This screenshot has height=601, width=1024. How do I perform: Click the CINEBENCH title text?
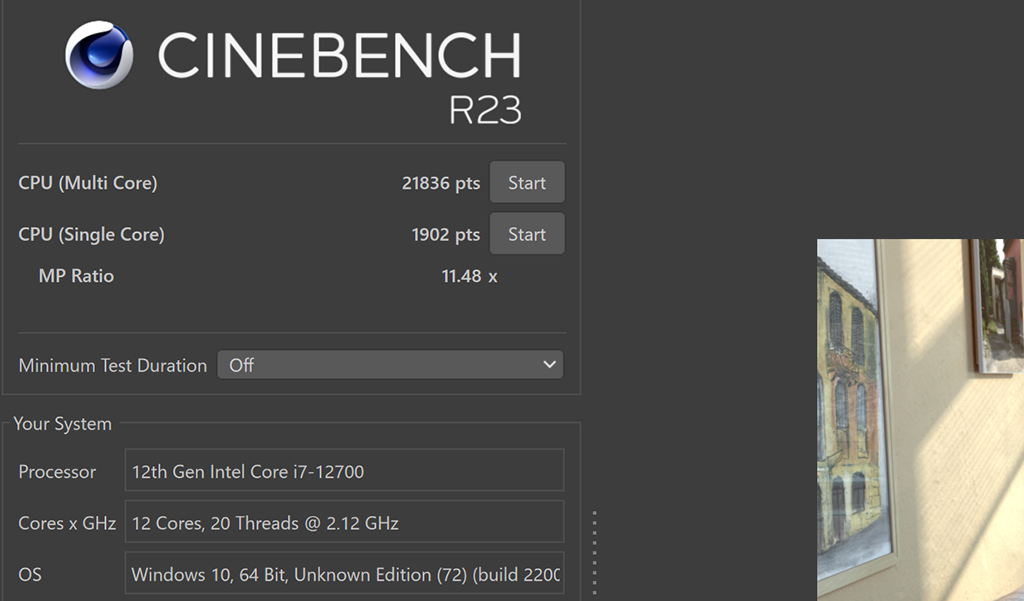(x=340, y=56)
